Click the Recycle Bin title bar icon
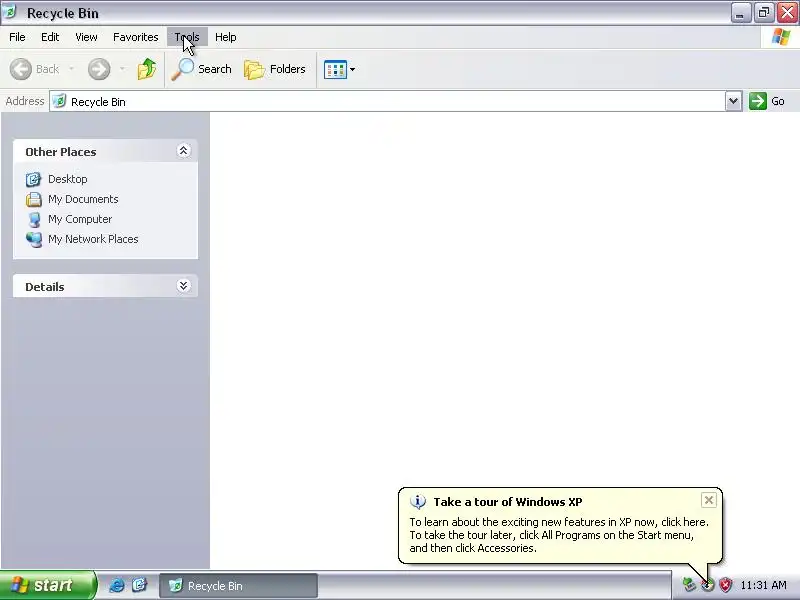 pyautogui.click(x=10, y=12)
